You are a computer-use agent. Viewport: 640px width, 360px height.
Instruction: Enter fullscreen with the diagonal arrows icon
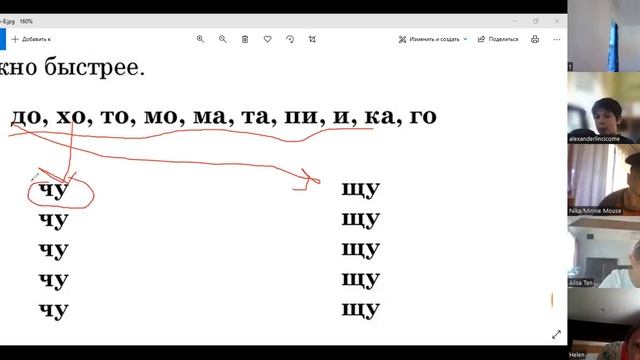click(x=556, y=335)
